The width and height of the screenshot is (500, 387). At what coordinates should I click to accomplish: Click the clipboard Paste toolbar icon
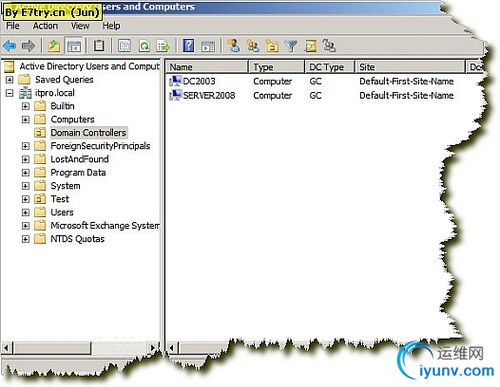pos(99,46)
